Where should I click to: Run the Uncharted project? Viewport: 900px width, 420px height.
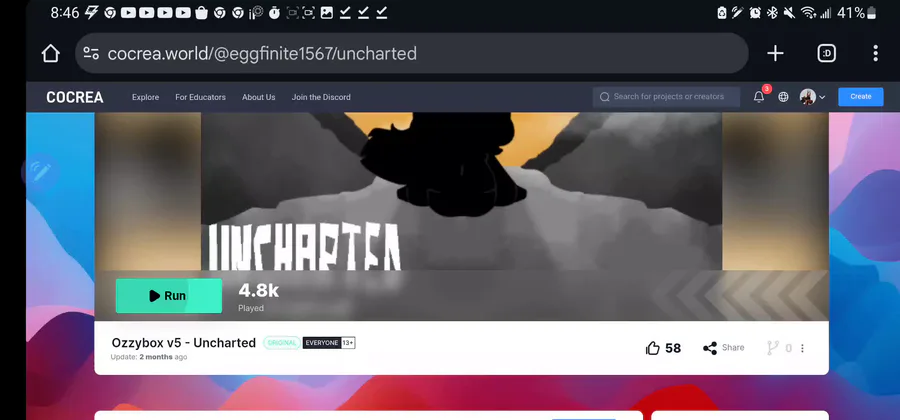point(169,296)
